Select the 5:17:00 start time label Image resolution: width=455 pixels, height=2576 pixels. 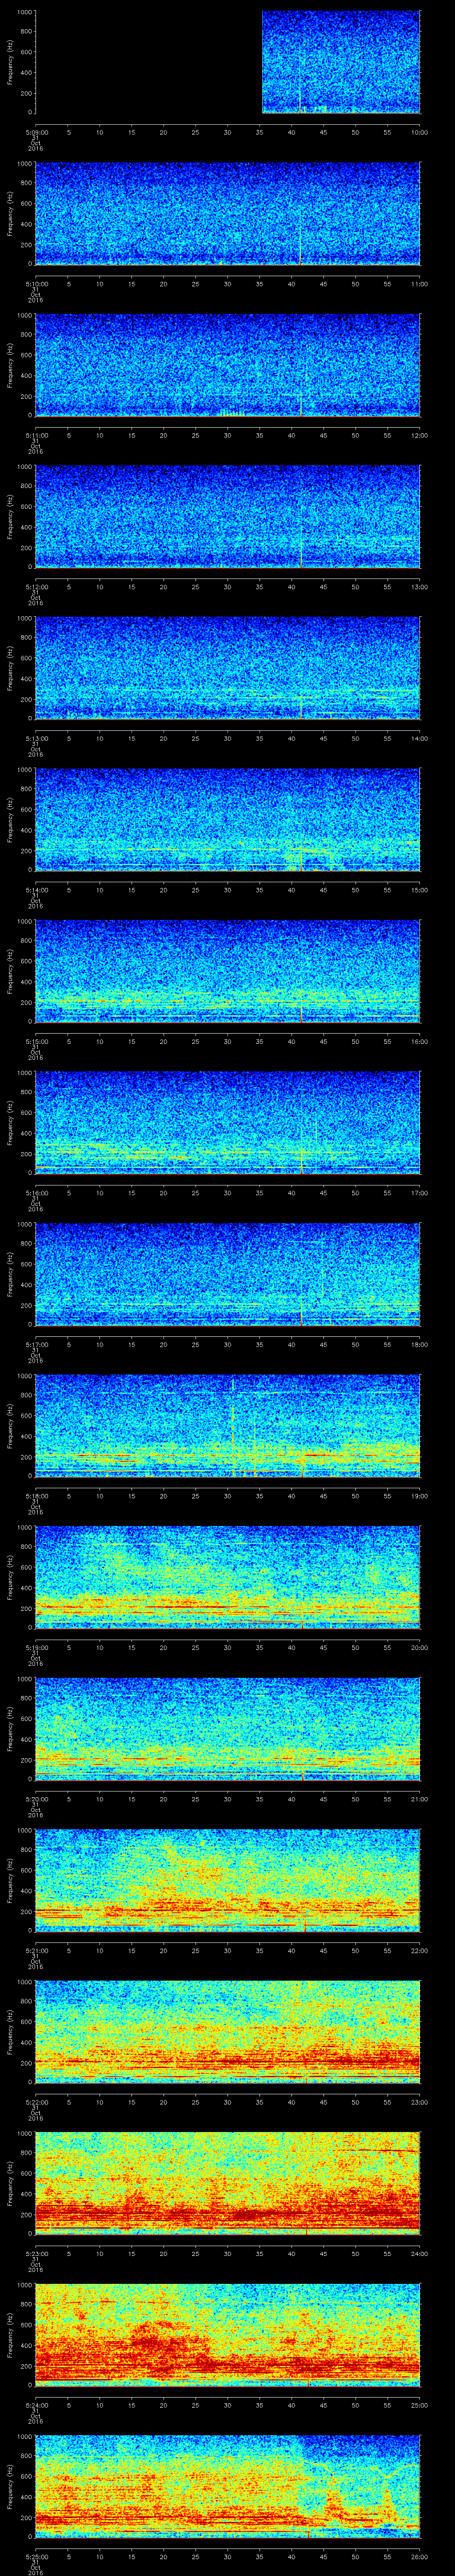tap(36, 1344)
